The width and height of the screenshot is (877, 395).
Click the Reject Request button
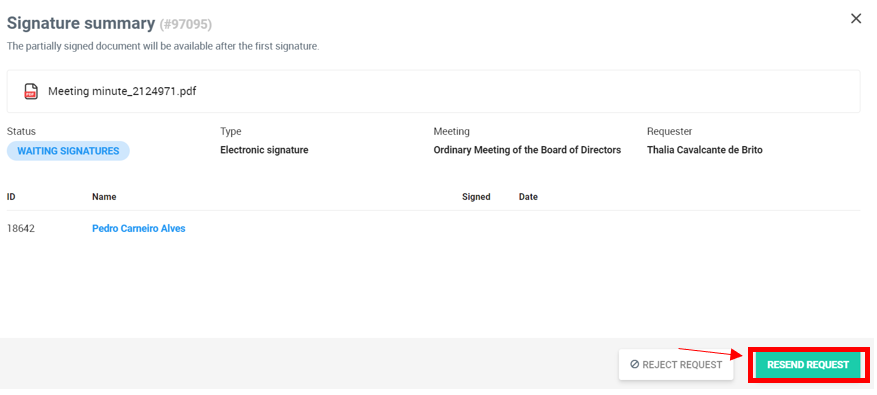tap(676, 365)
